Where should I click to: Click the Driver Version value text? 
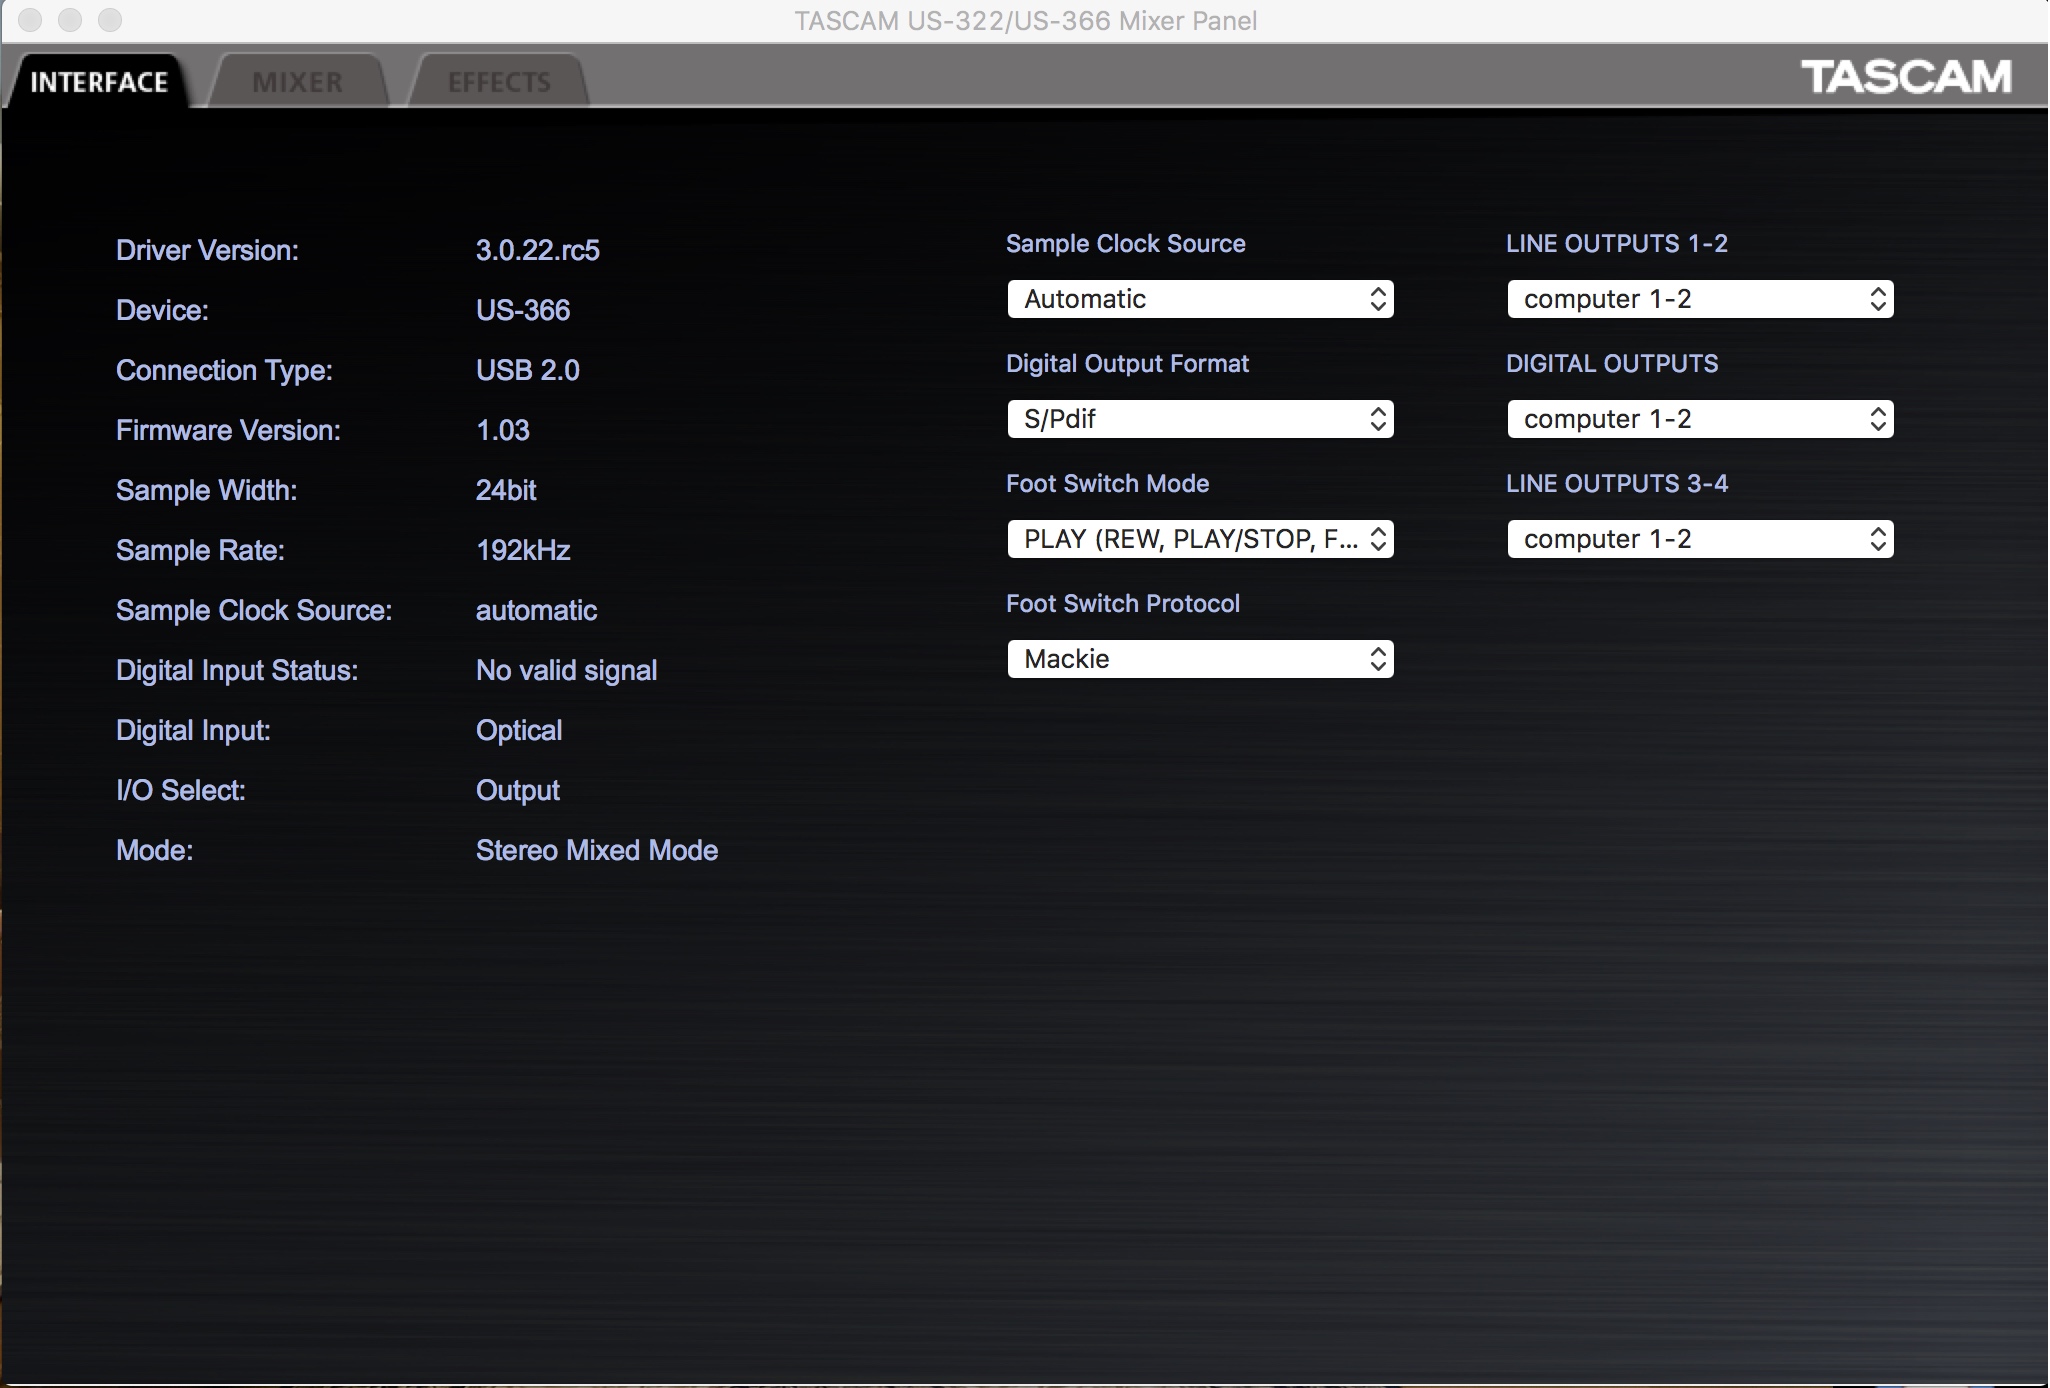537,250
